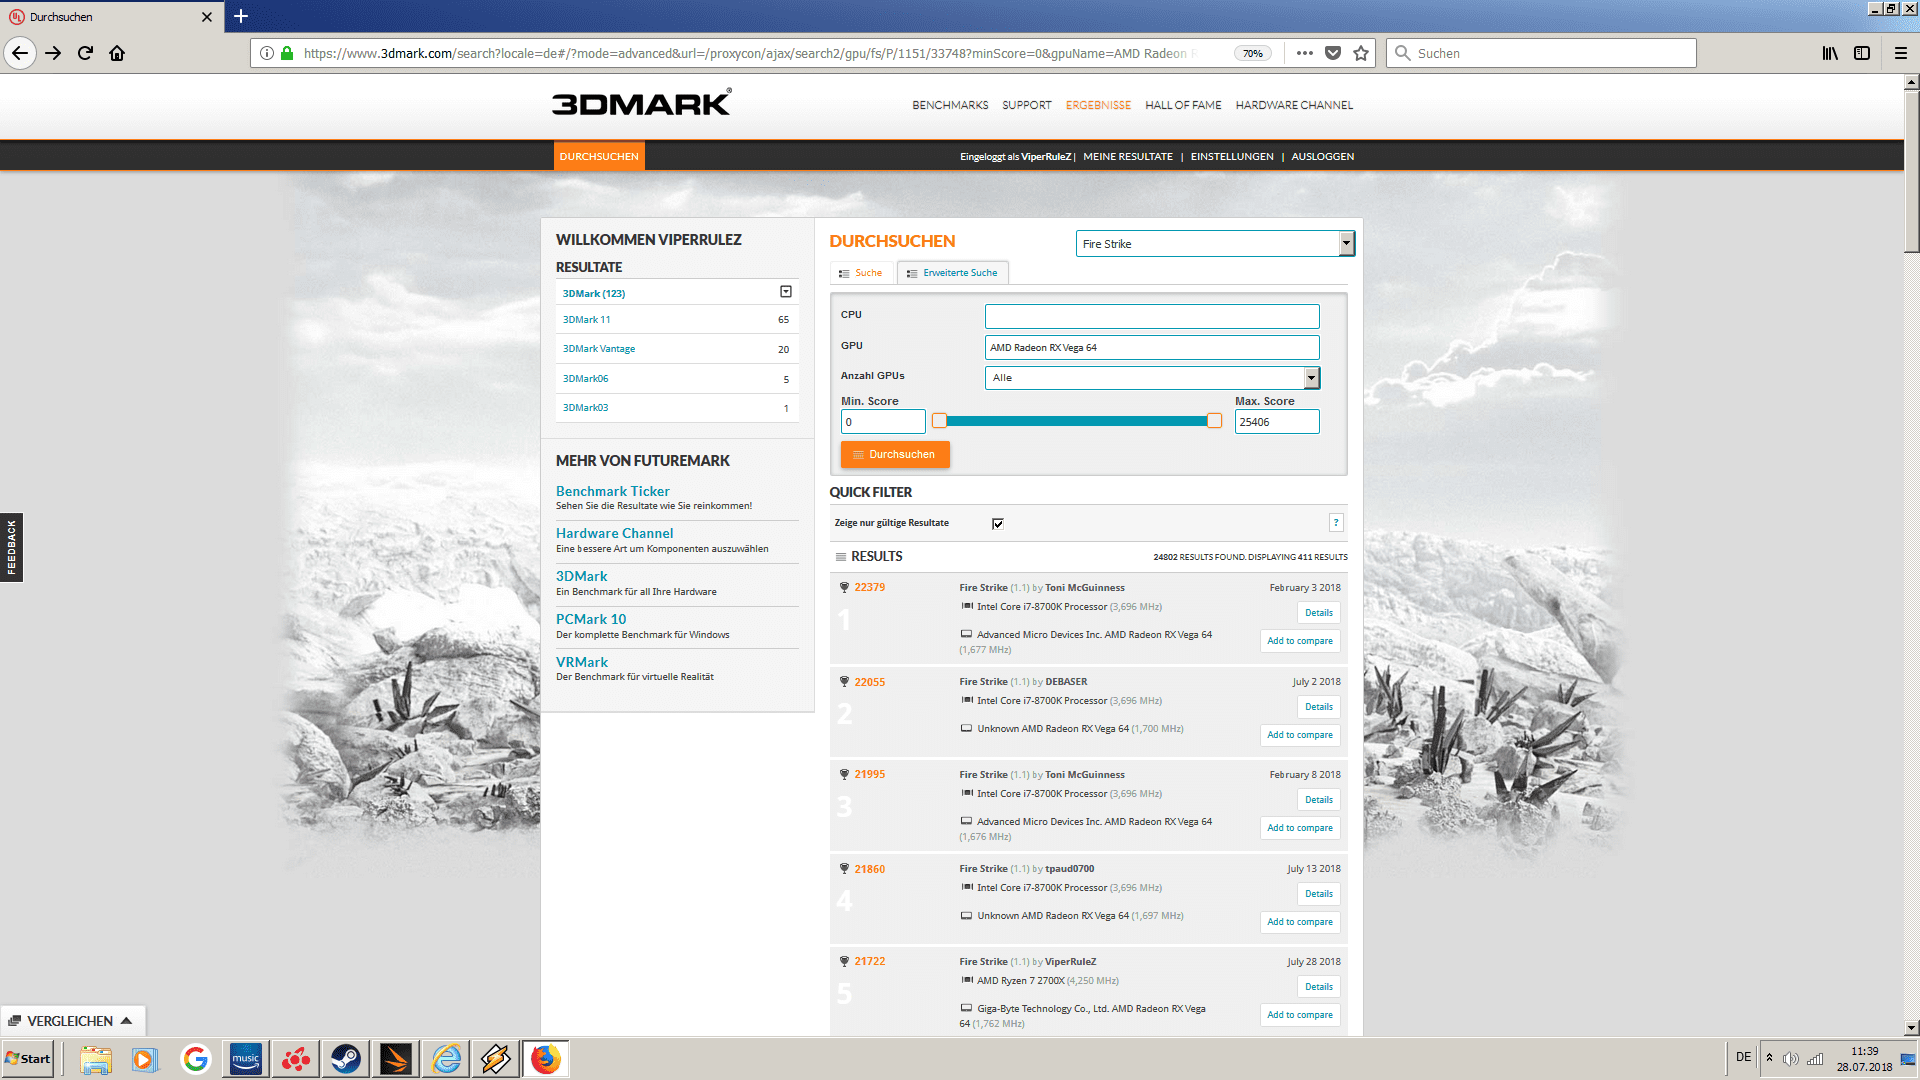The width and height of the screenshot is (1920, 1080).
Task: Open the HALL OF FAME menu
Action: [x=1183, y=105]
